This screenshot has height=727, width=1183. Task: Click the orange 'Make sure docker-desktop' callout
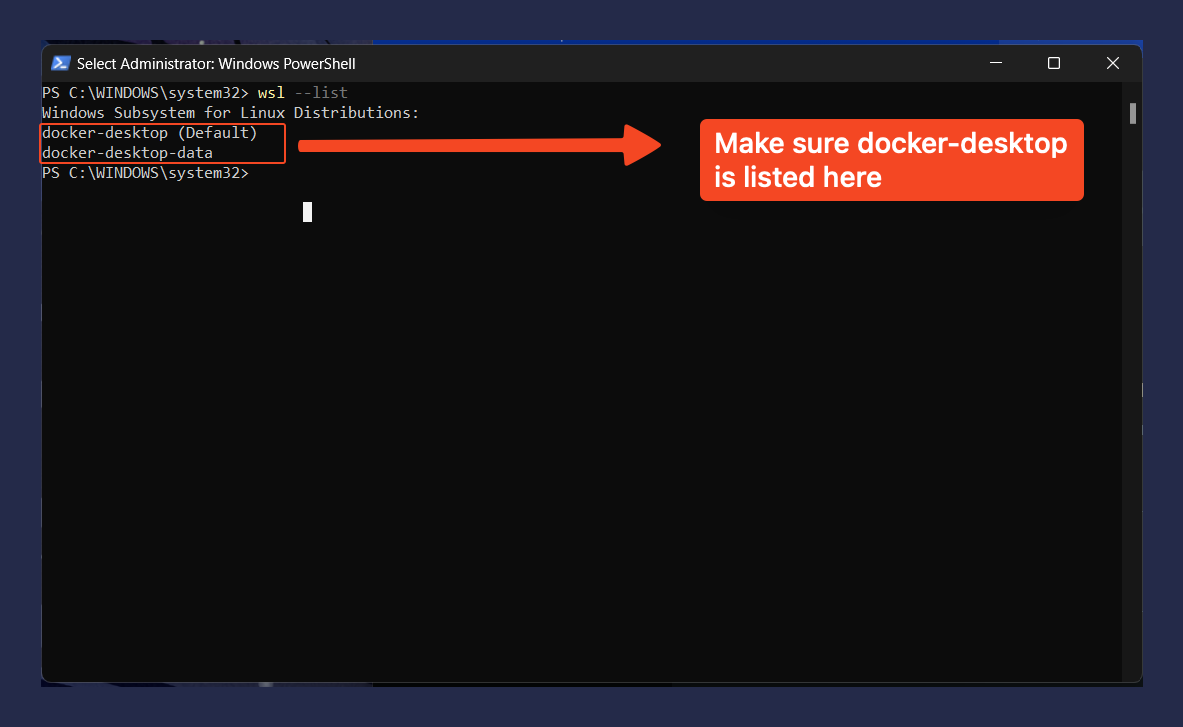click(x=890, y=144)
